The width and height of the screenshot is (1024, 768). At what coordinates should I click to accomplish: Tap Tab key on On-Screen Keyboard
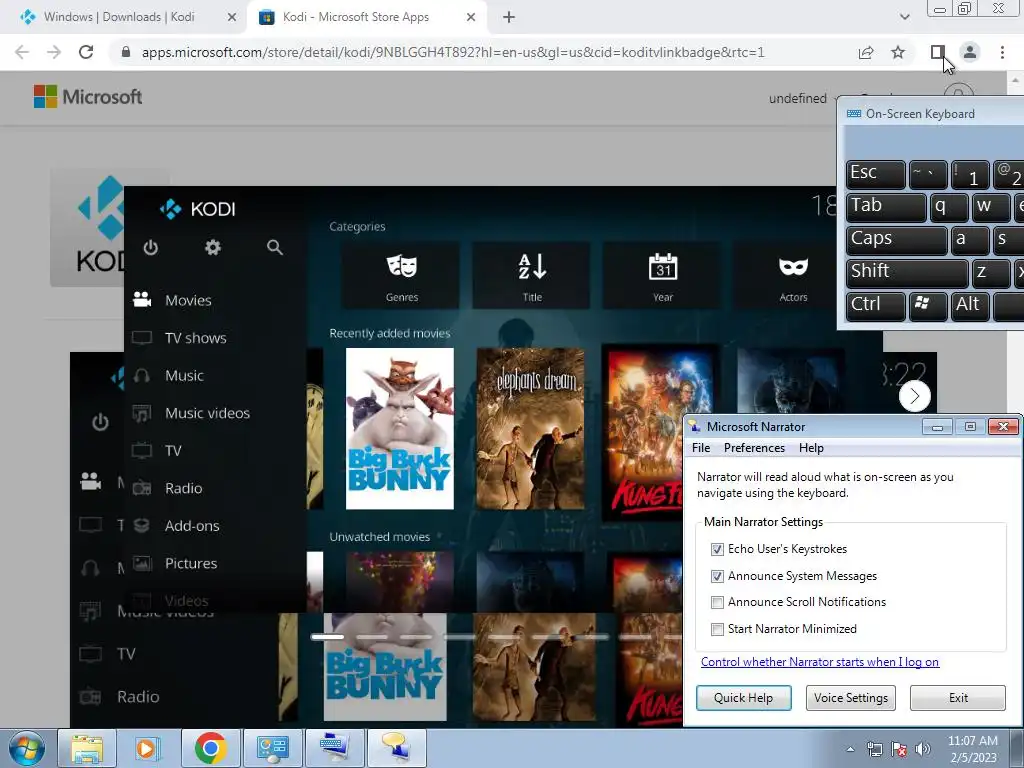click(x=886, y=208)
